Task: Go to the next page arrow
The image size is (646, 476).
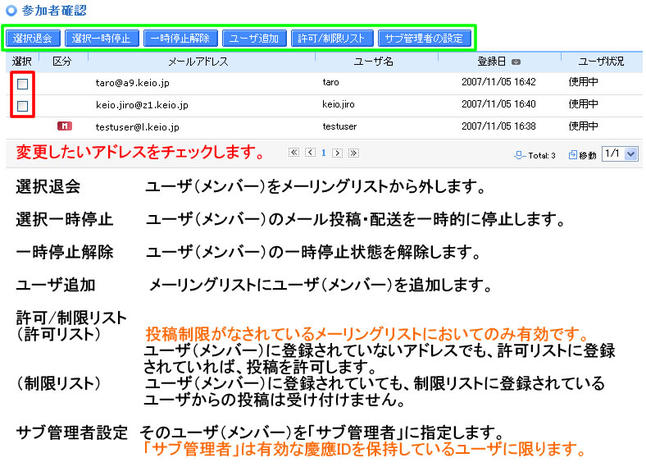Action: (338, 153)
